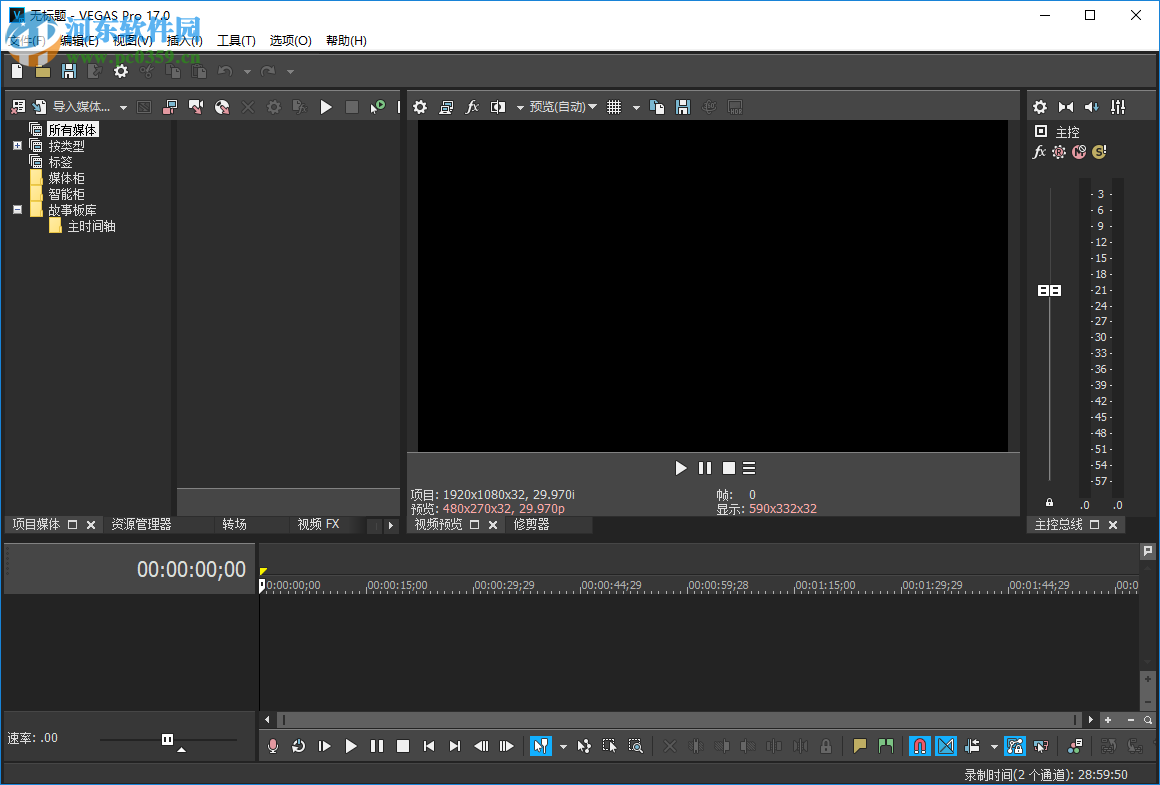
Task: Click the Insert Audio Bus icon in mixer
Action: (x=1090, y=107)
